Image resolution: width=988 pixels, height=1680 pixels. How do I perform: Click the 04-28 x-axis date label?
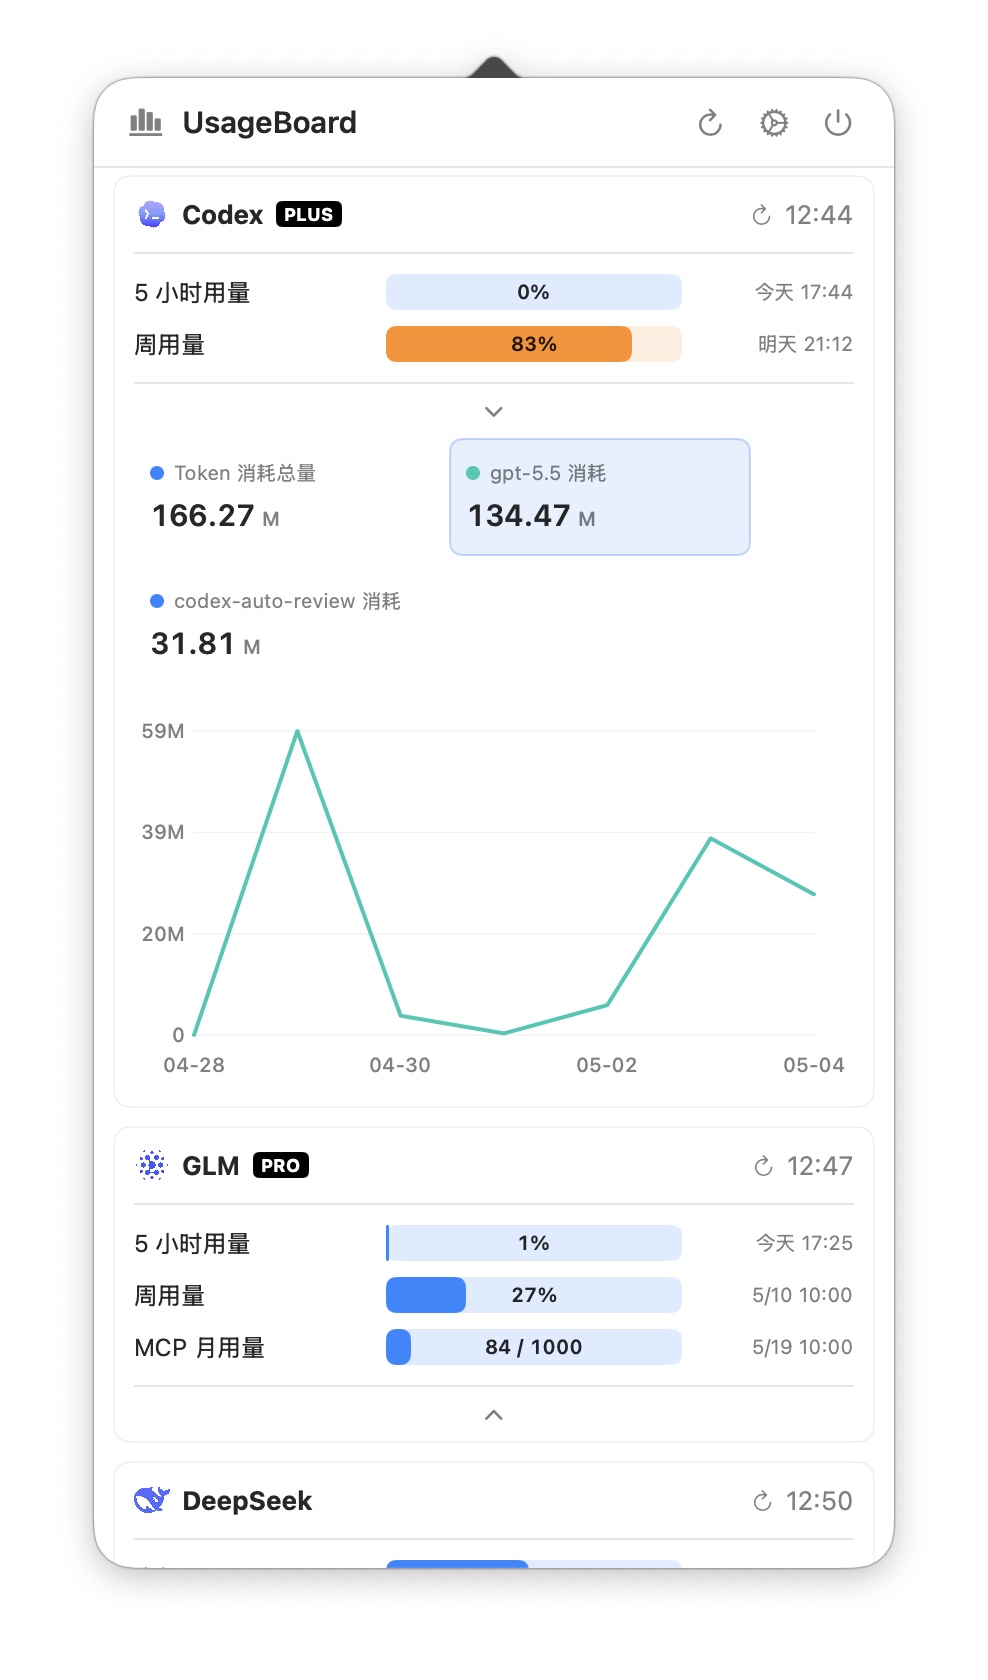click(x=194, y=1065)
